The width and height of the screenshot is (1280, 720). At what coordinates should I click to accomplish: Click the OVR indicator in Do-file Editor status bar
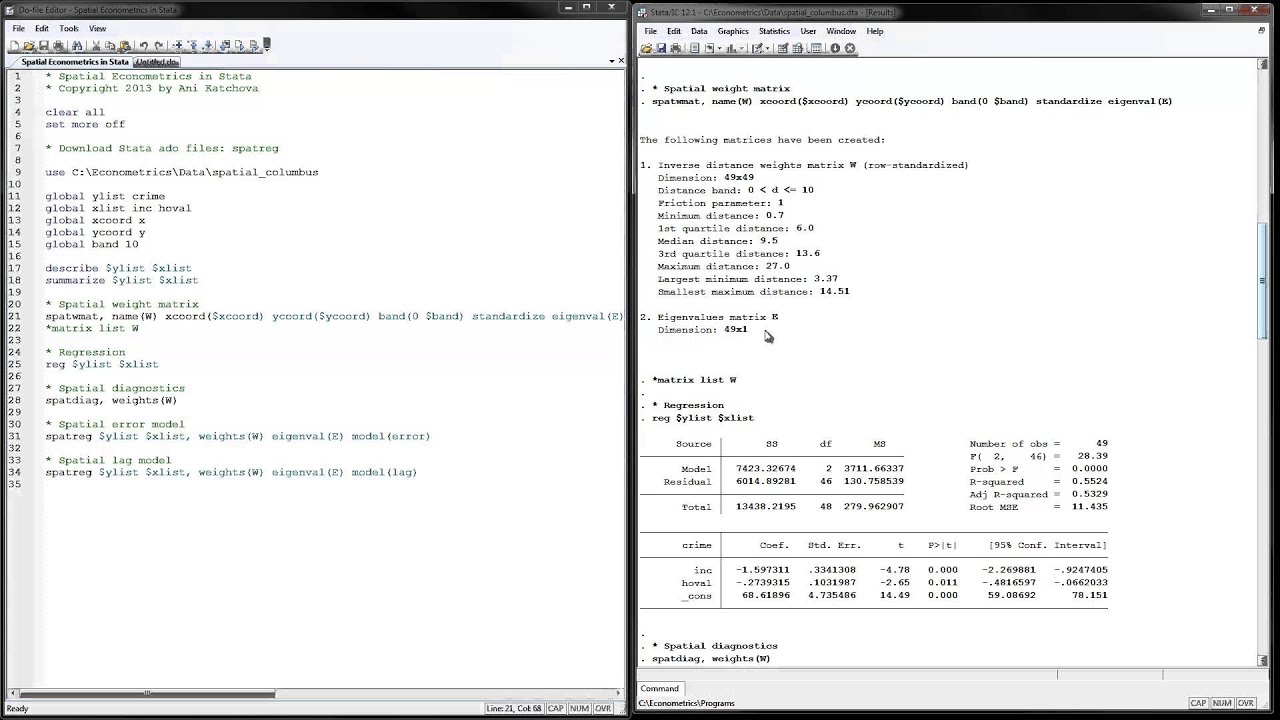coord(603,708)
